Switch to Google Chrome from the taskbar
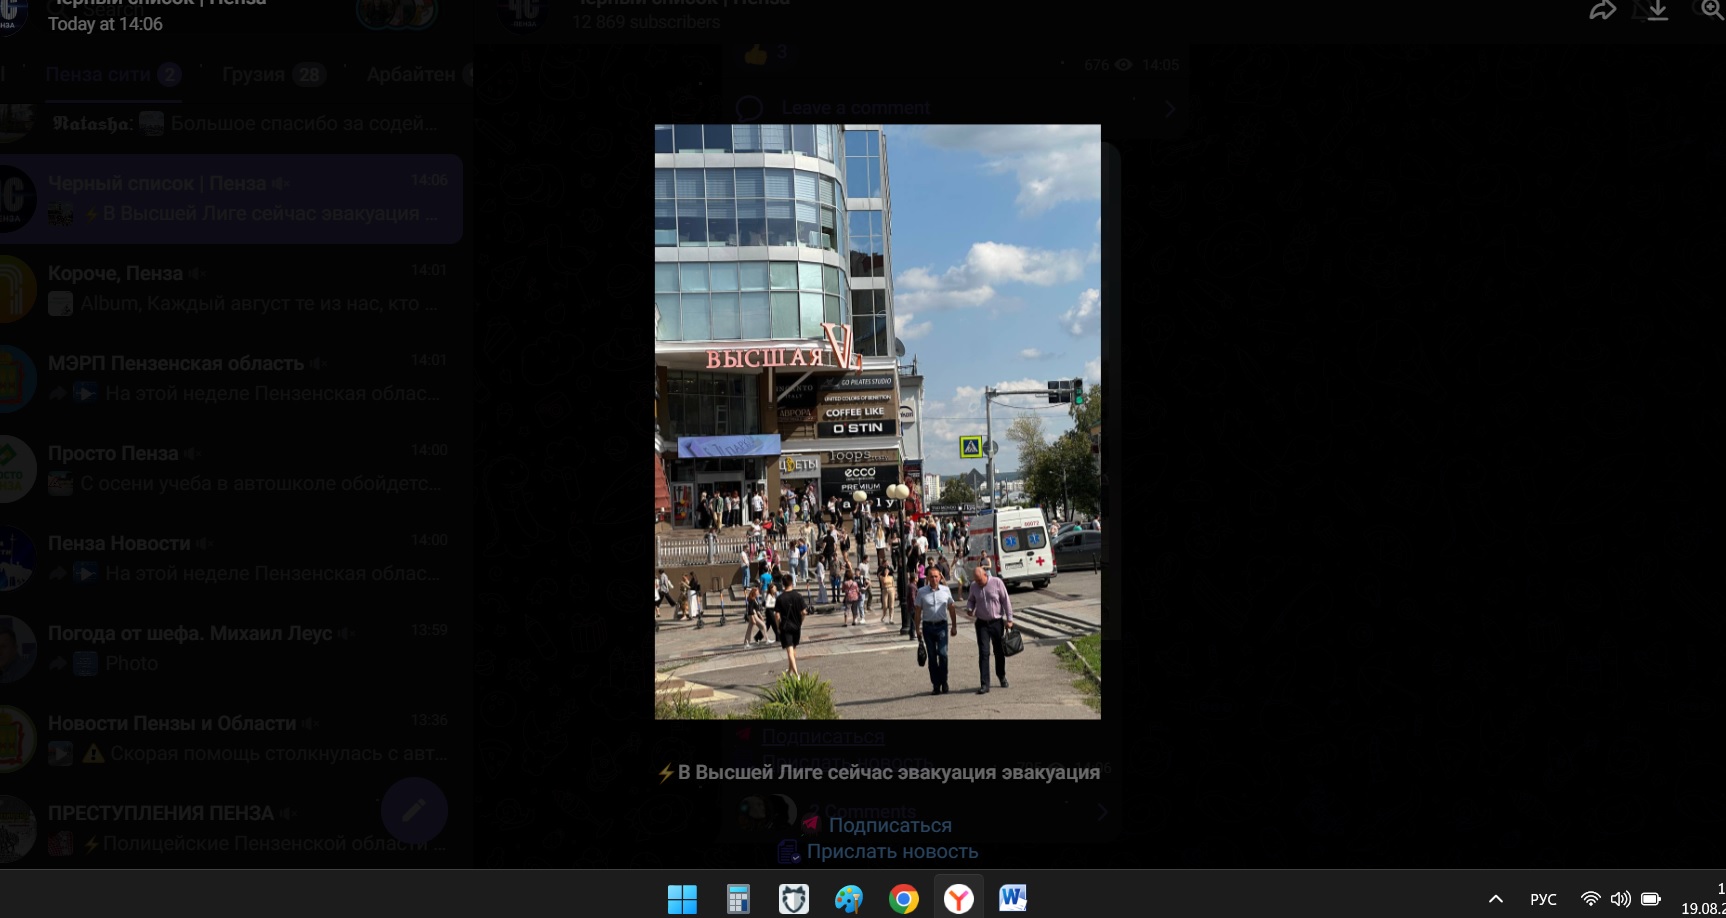 tap(903, 899)
